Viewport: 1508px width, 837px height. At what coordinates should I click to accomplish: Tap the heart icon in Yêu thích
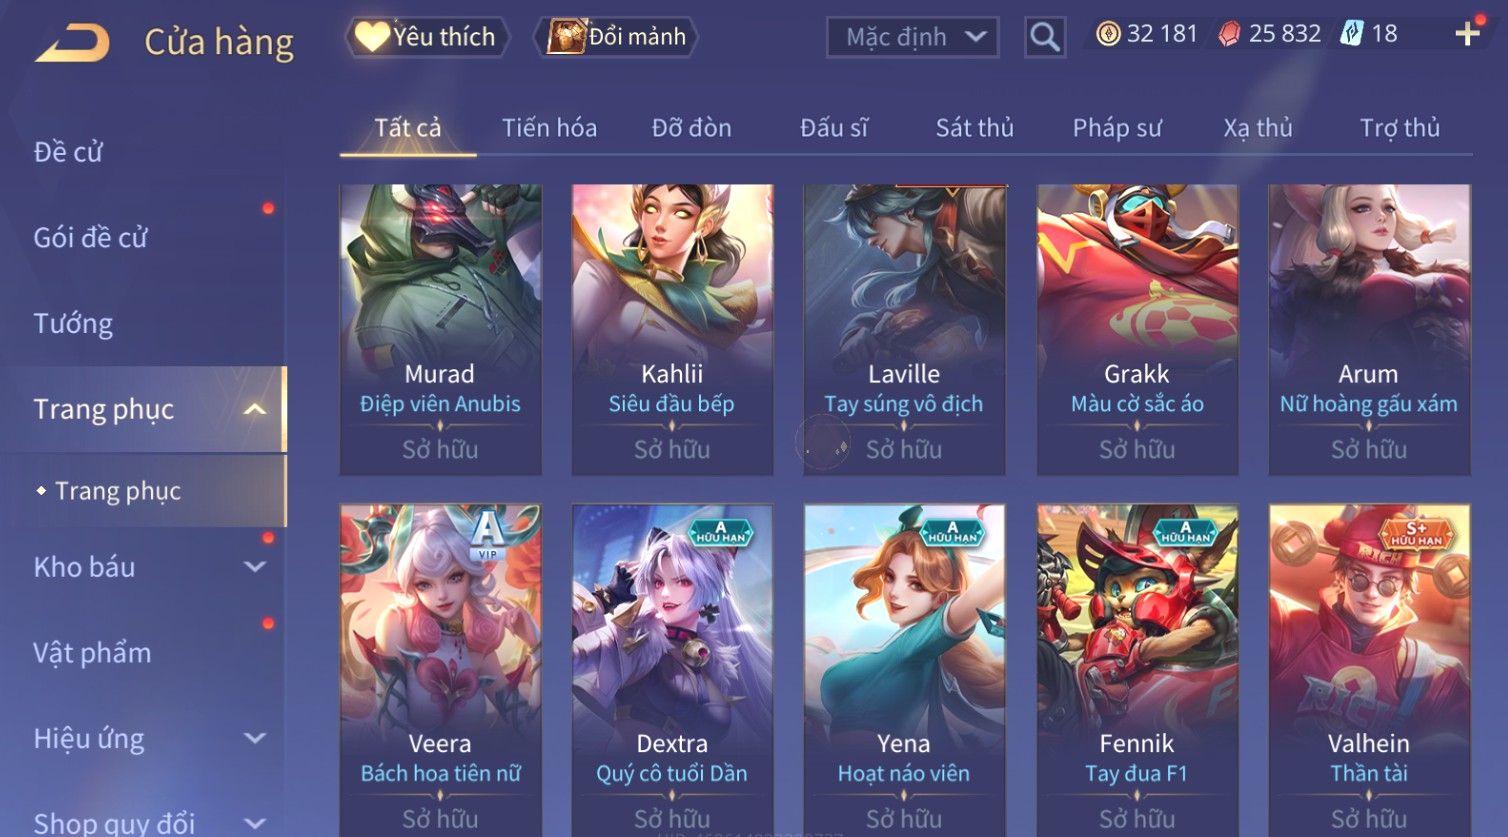(372, 37)
